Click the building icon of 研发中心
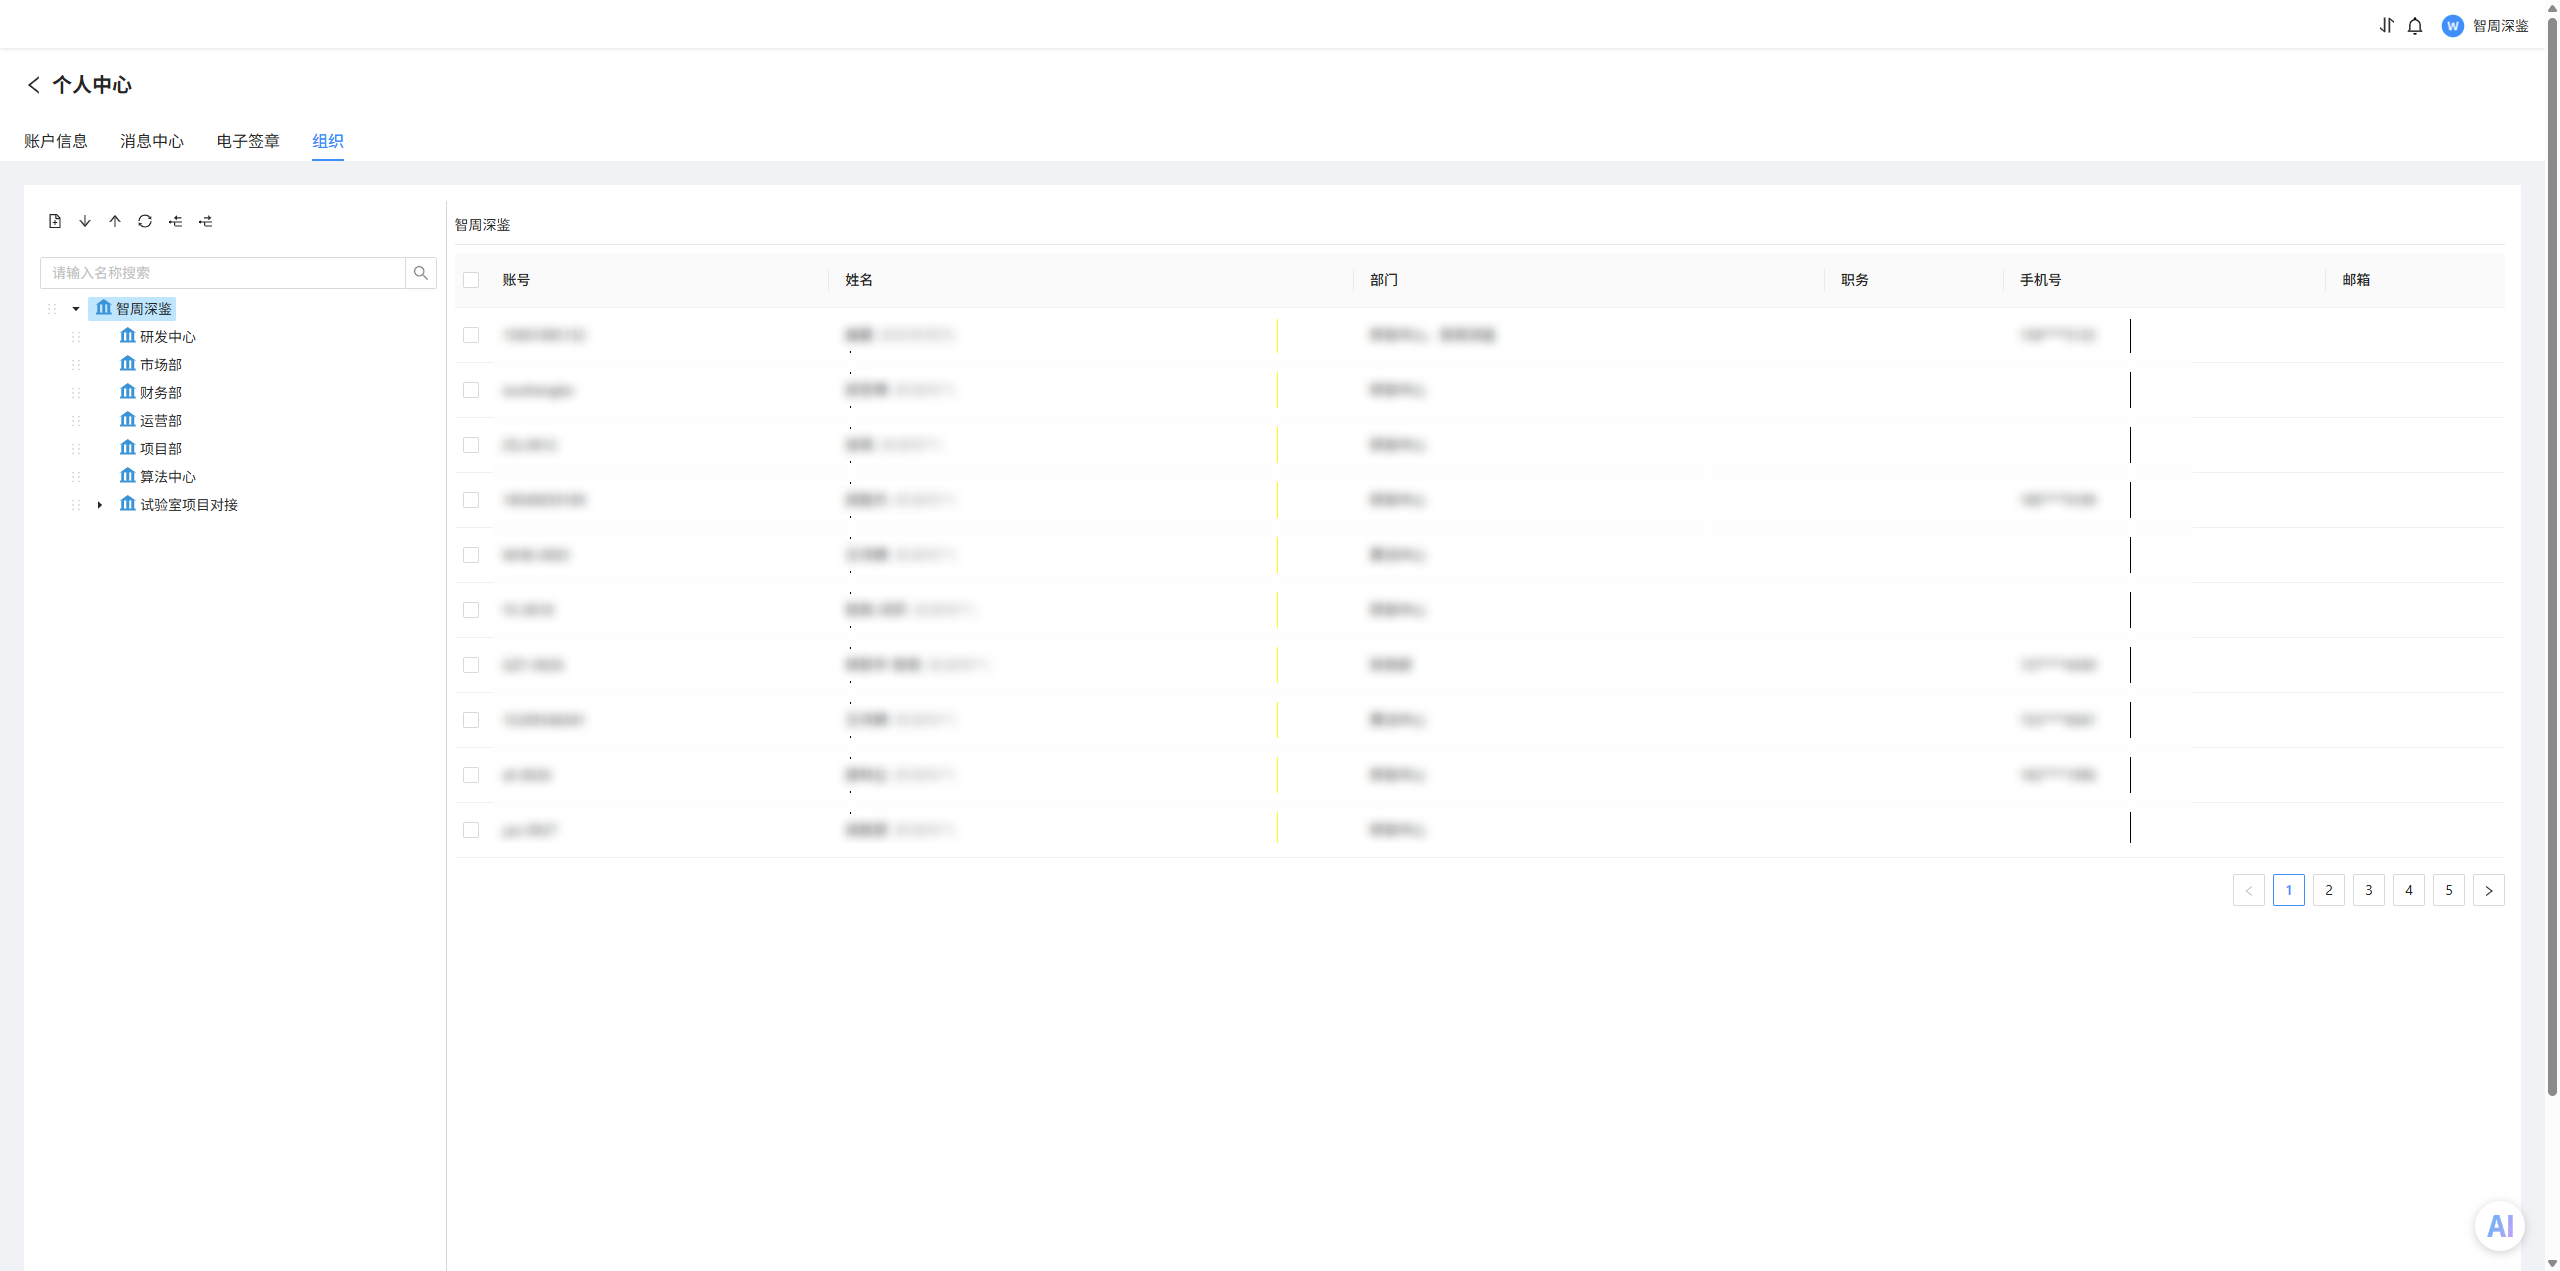2560x1271 pixels. pos(127,336)
